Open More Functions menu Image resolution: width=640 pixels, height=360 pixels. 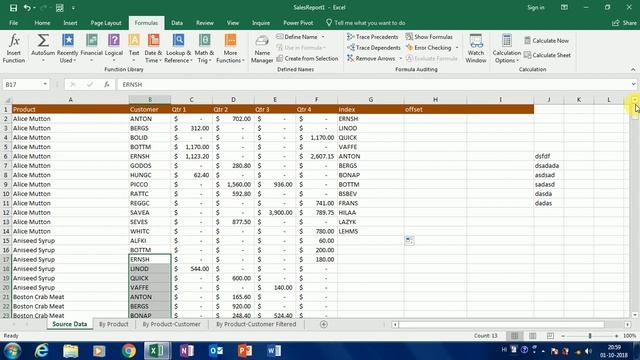[x=230, y=49]
